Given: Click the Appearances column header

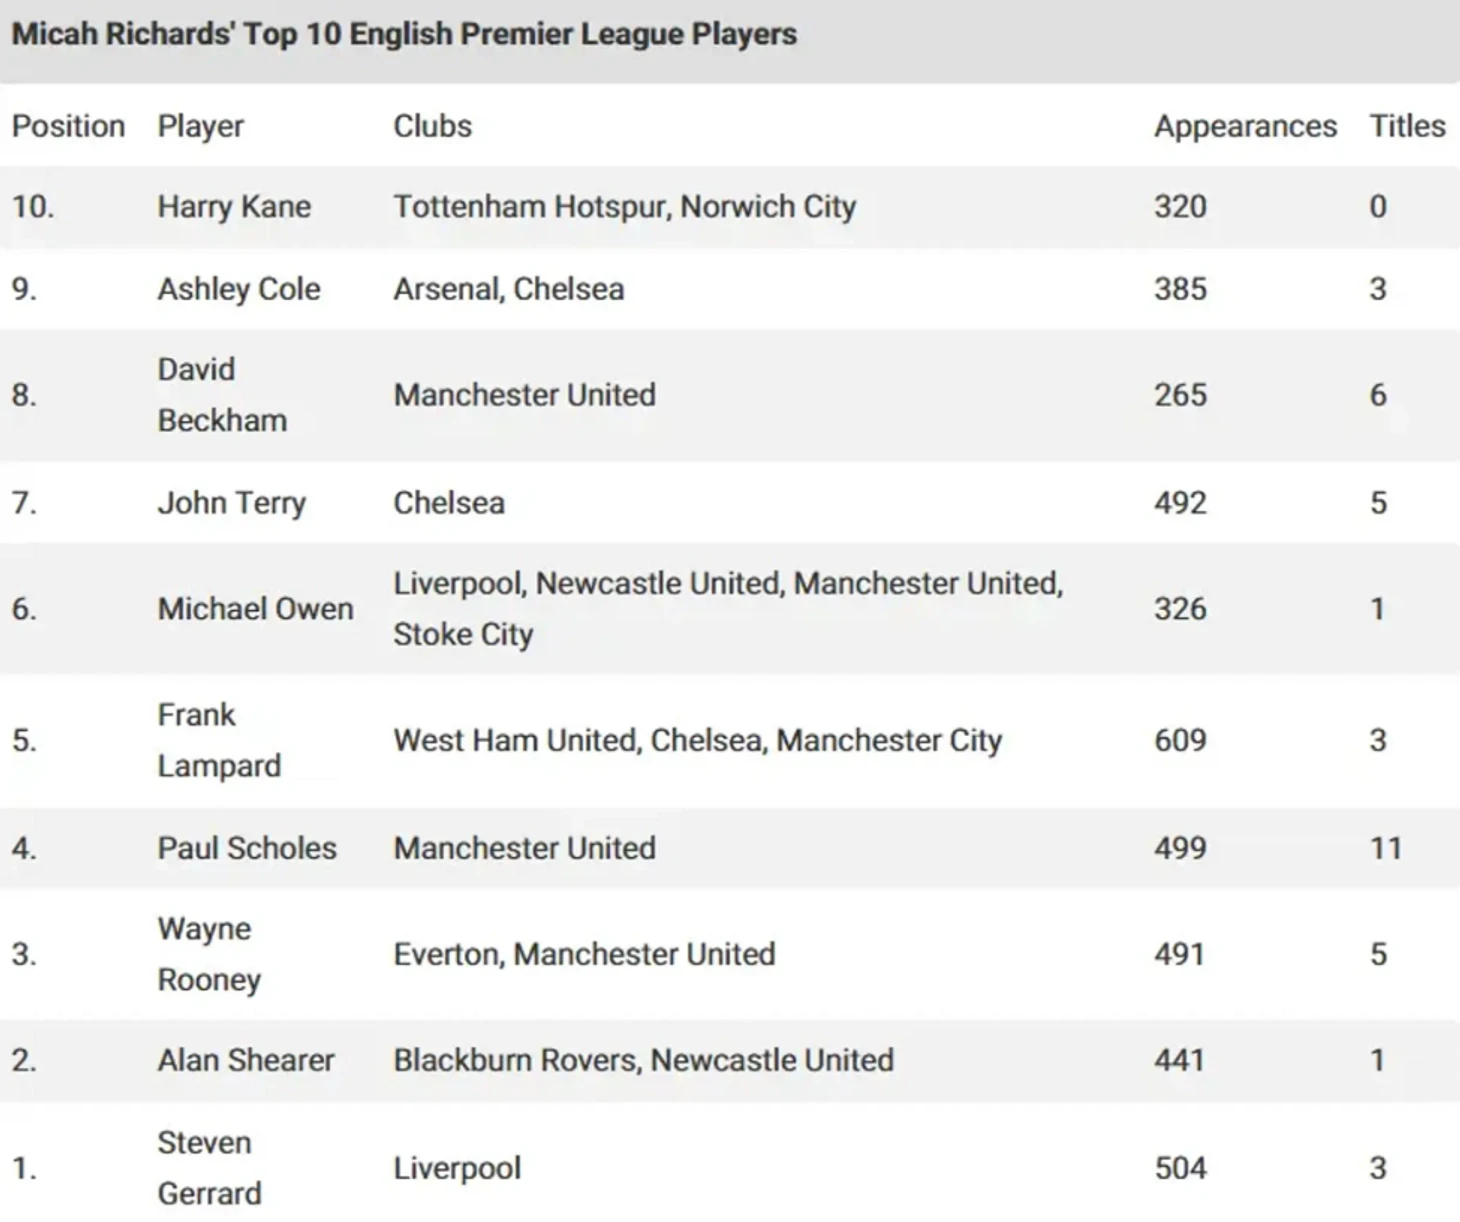Looking at the screenshot, I should coord(1245,126).
